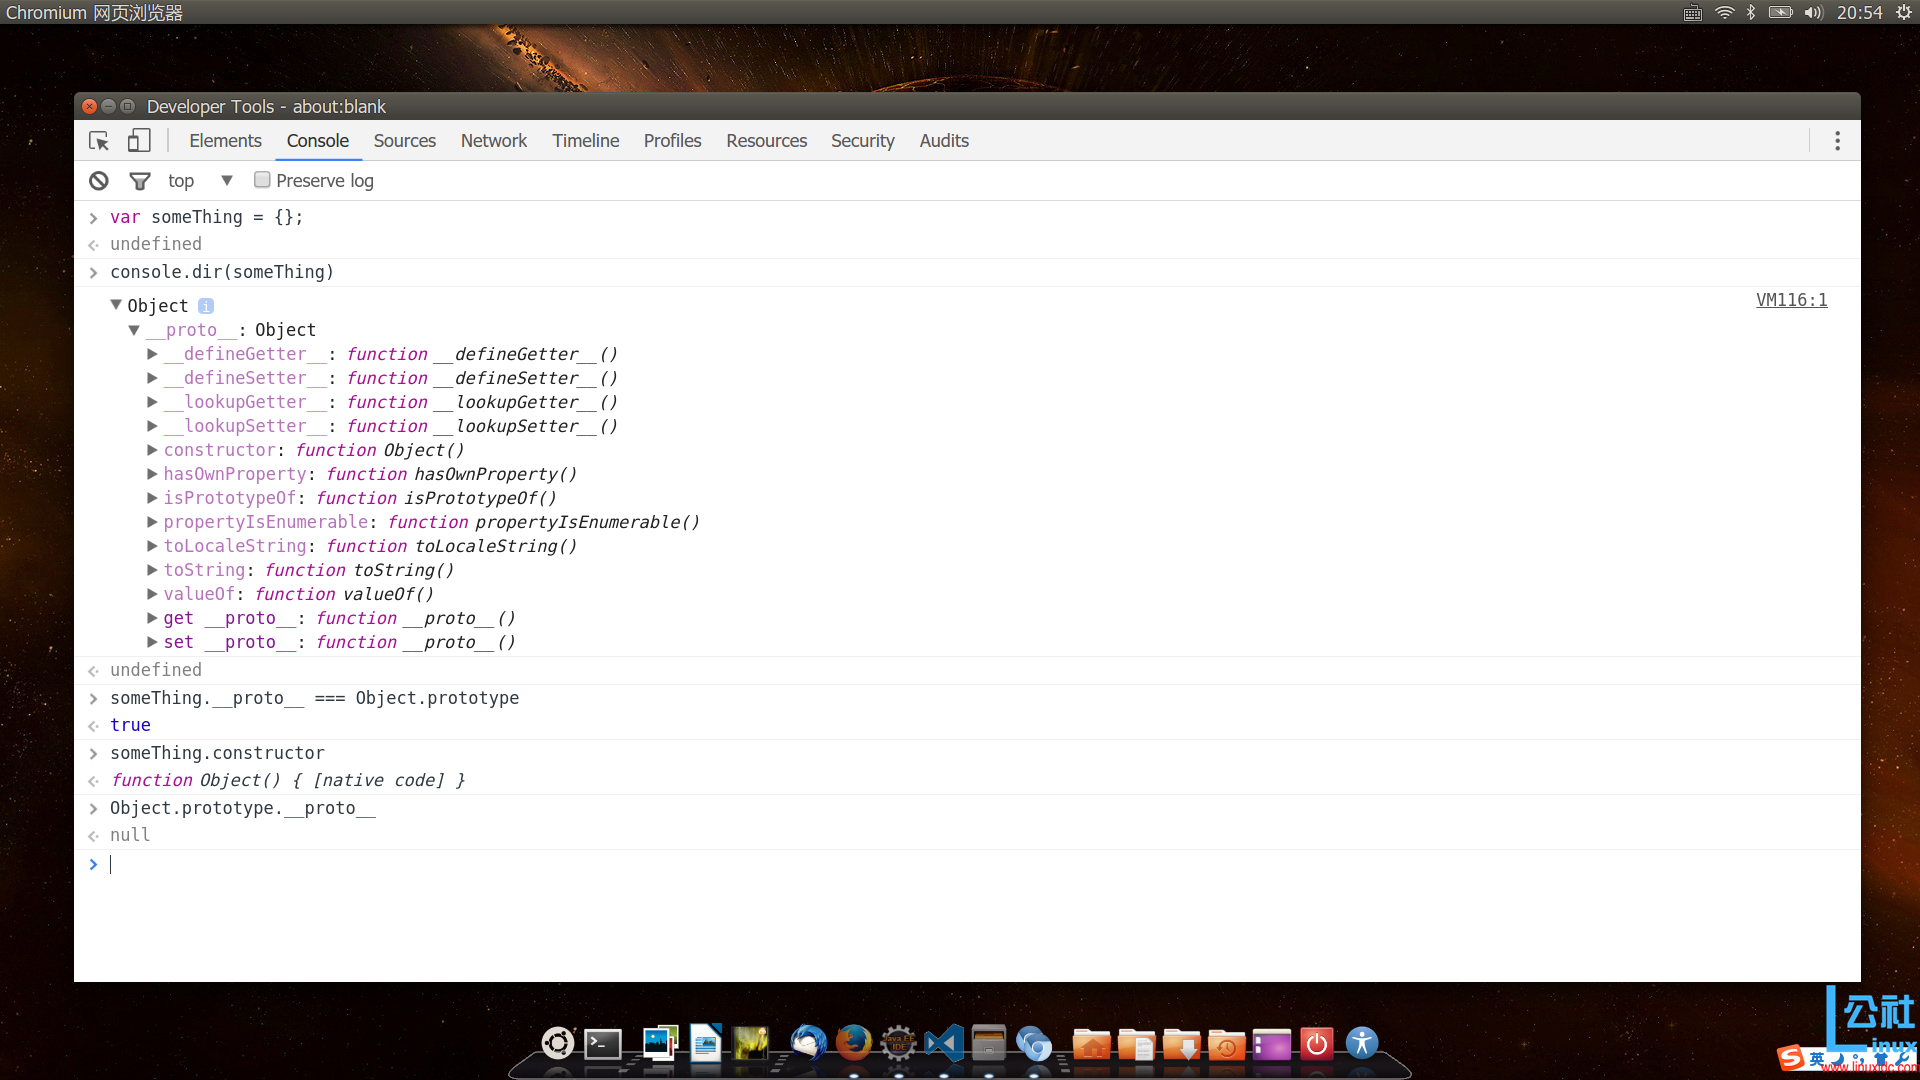Switch to the Resources tab
The width and height of the screenshot is (1920, 1080).
(x=766, y=141)
